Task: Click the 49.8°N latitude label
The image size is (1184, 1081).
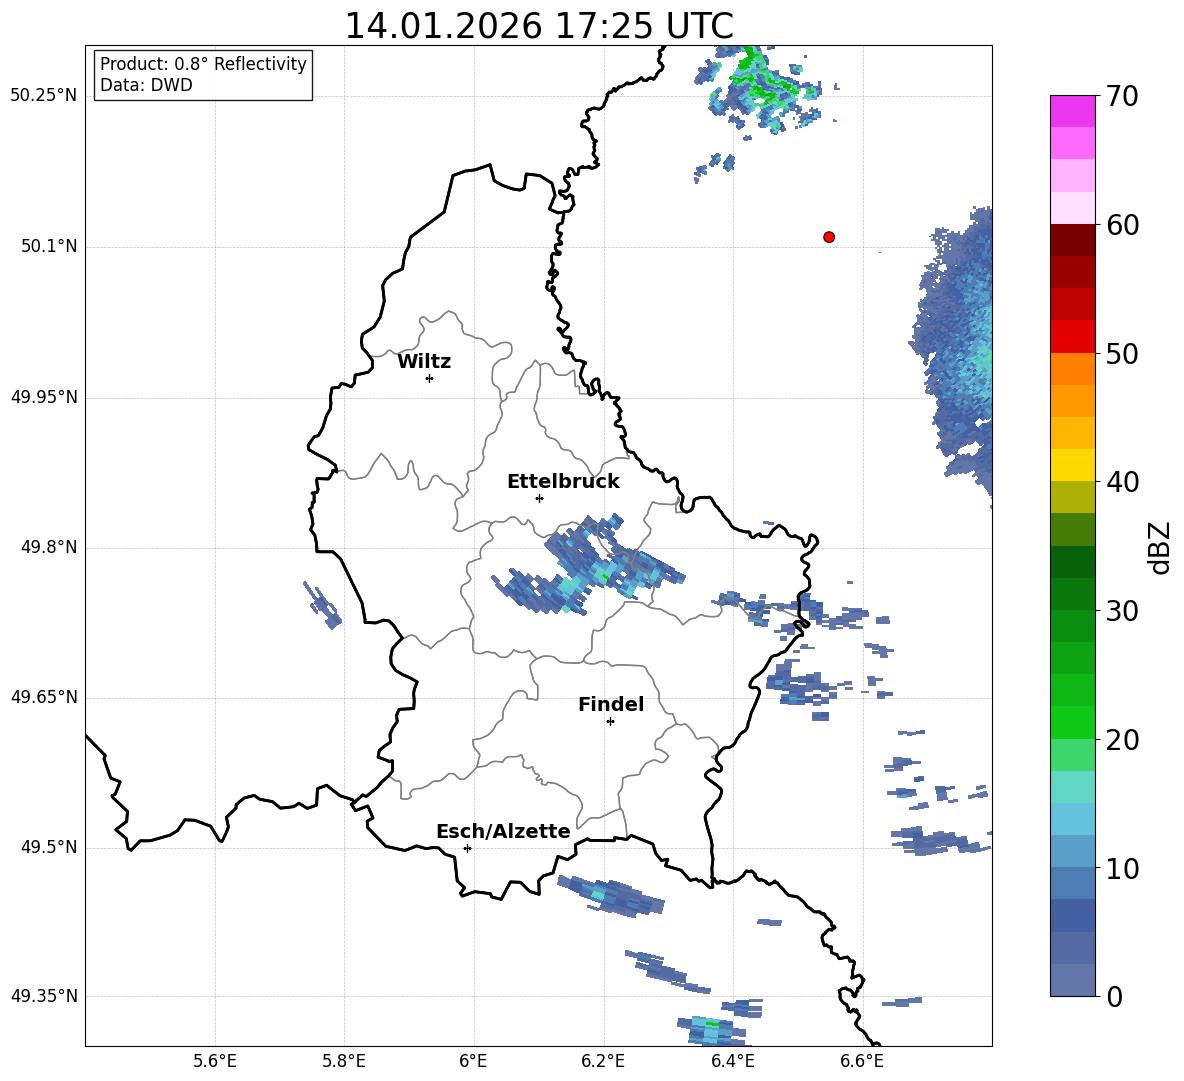Action: 49,547
